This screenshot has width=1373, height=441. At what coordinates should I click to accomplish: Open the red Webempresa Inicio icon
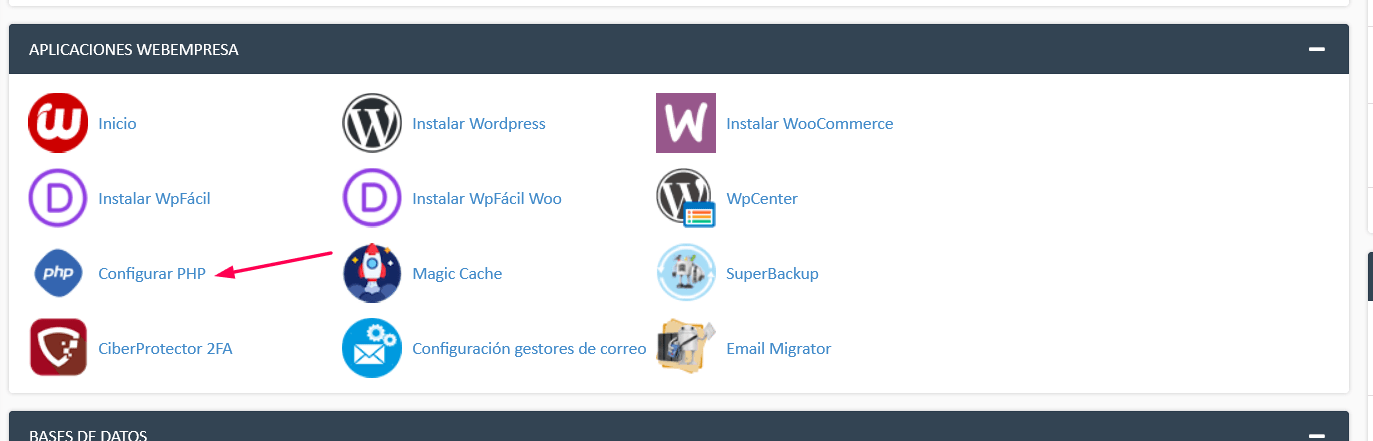point(58,123)
